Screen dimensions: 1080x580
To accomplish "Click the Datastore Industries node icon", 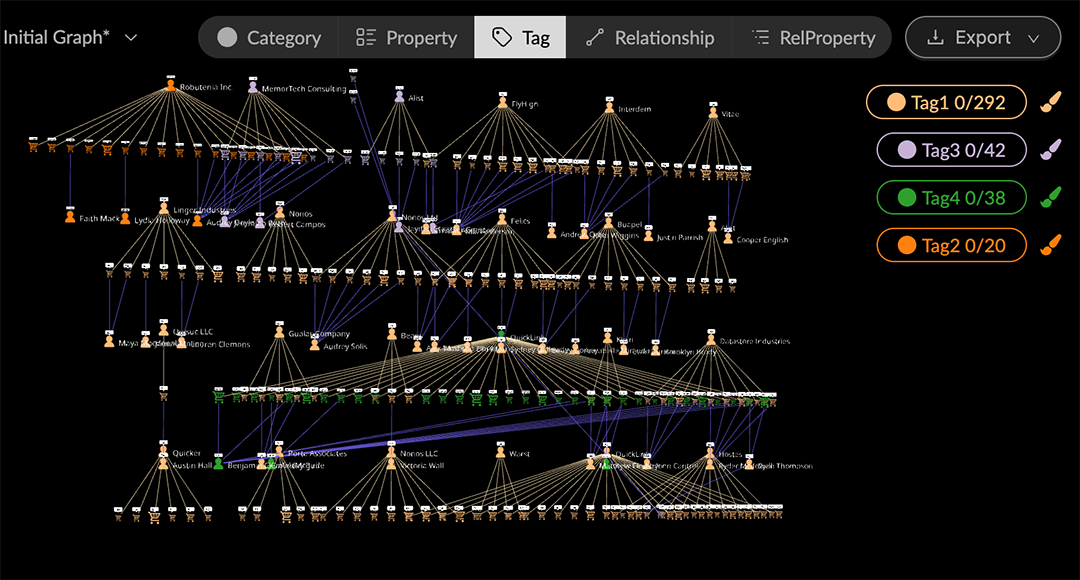I will [x=711, y=341].
